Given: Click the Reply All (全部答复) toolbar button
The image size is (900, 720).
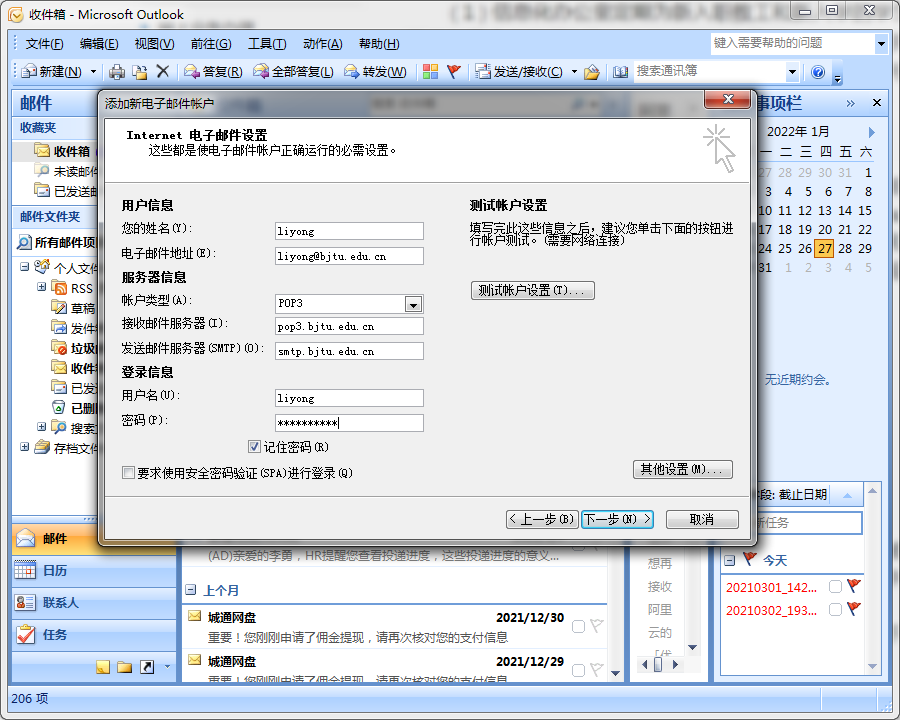Looking at the screenshot, I should (293, 72).
